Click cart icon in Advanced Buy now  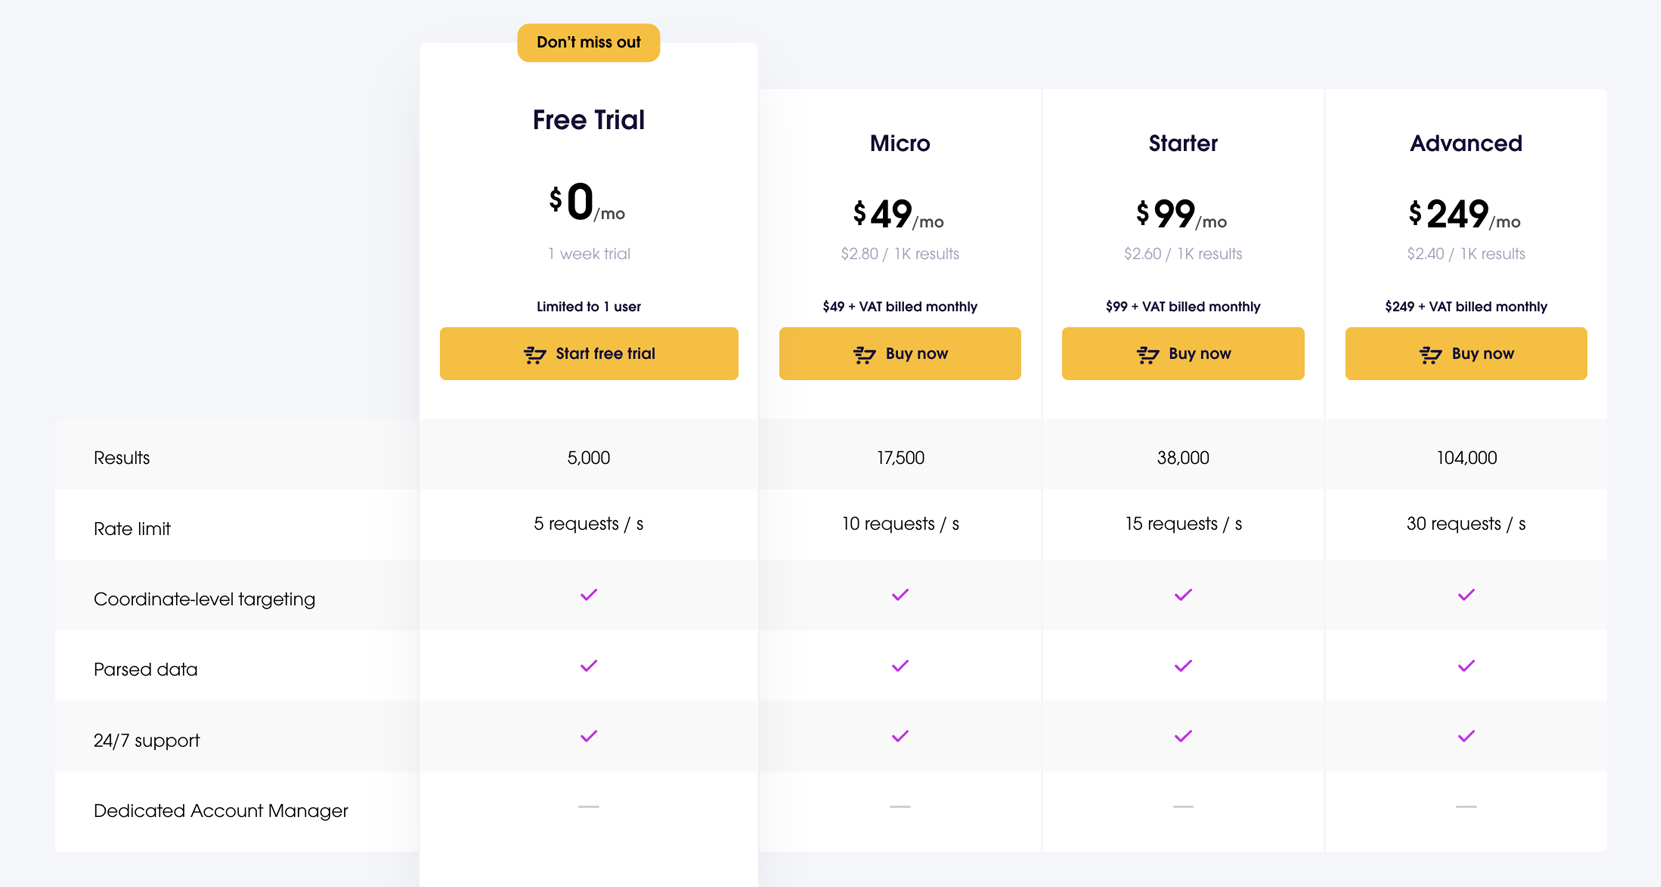click(1430, 354)
